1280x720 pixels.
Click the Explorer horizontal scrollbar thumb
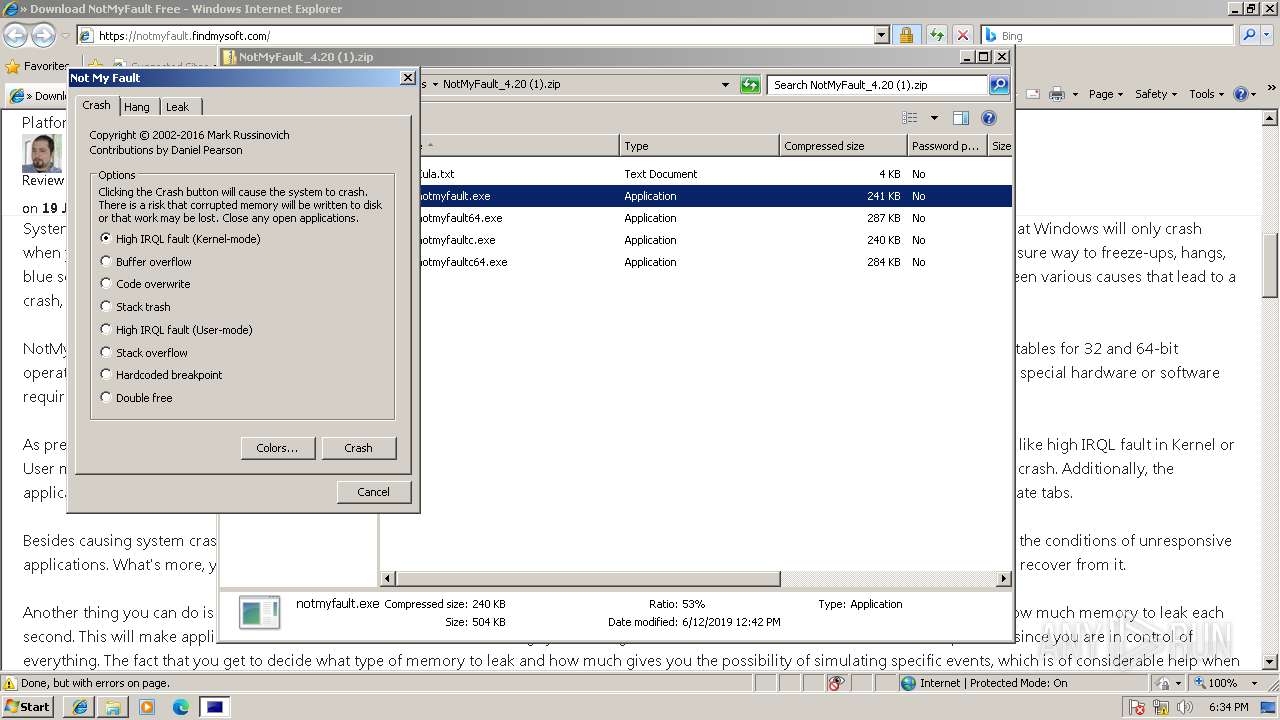point(588,578)
